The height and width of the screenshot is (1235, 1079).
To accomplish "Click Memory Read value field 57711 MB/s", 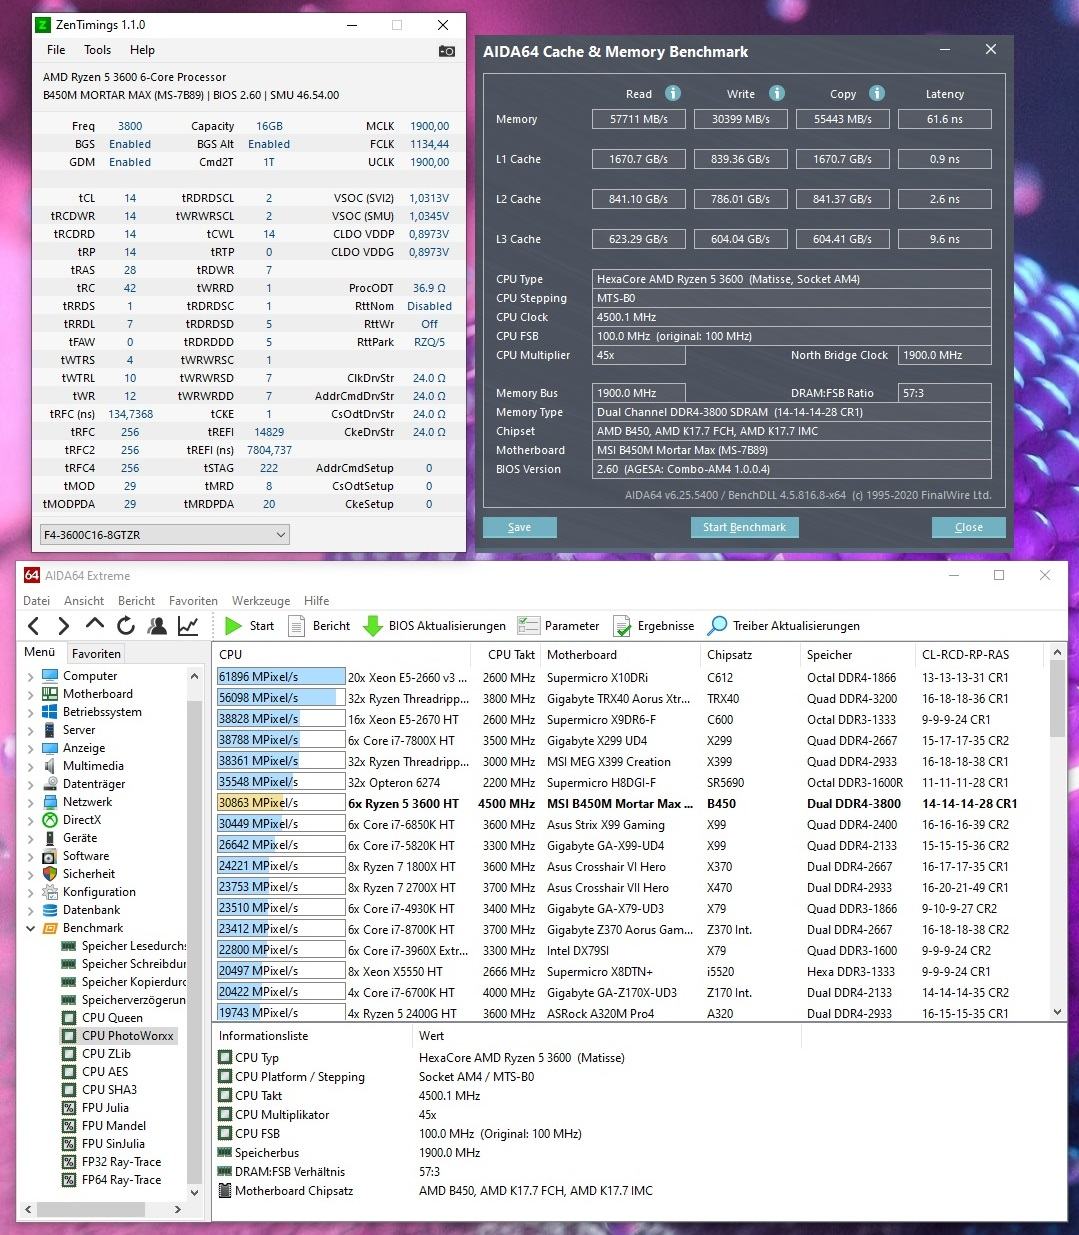I will pos(638,119).
